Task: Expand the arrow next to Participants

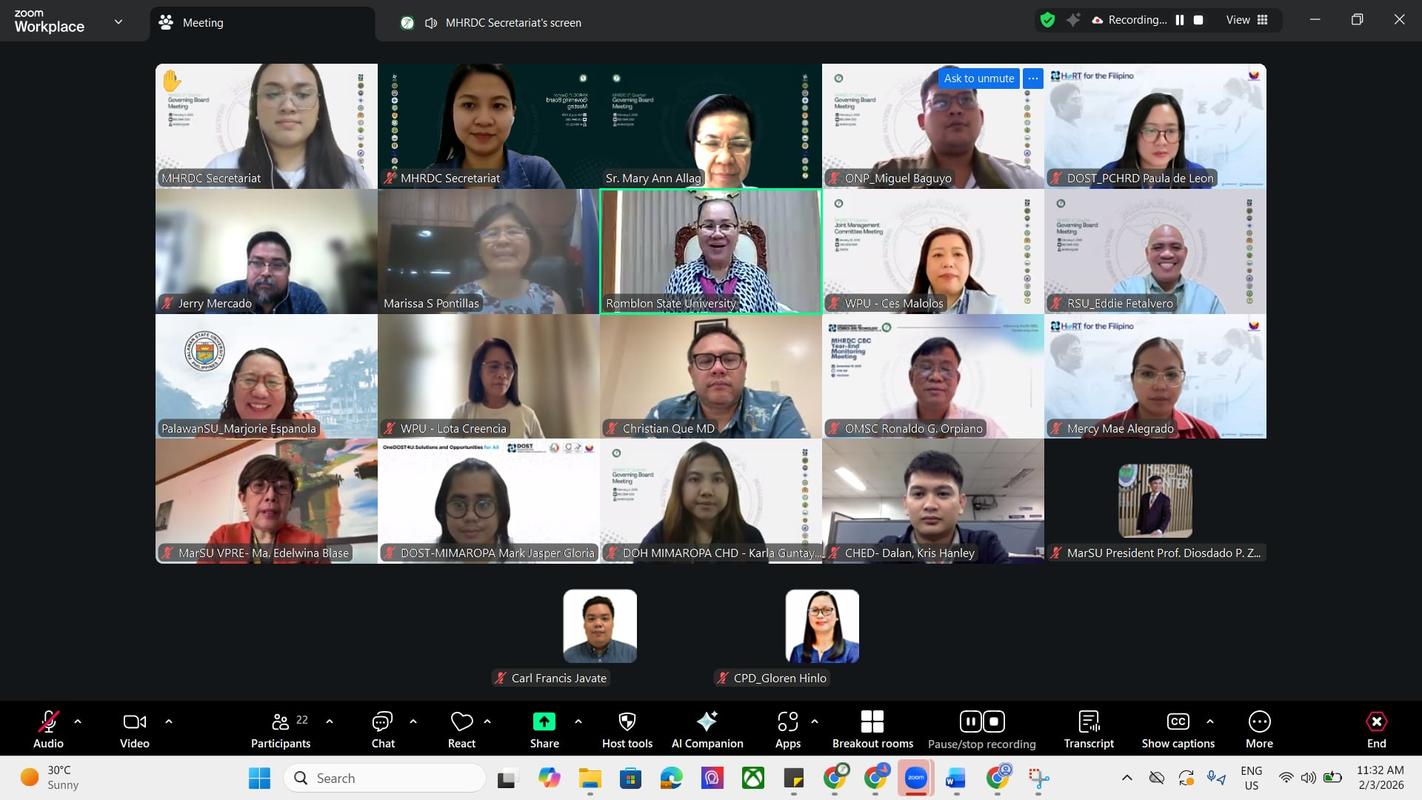Action: click(329, 721)
